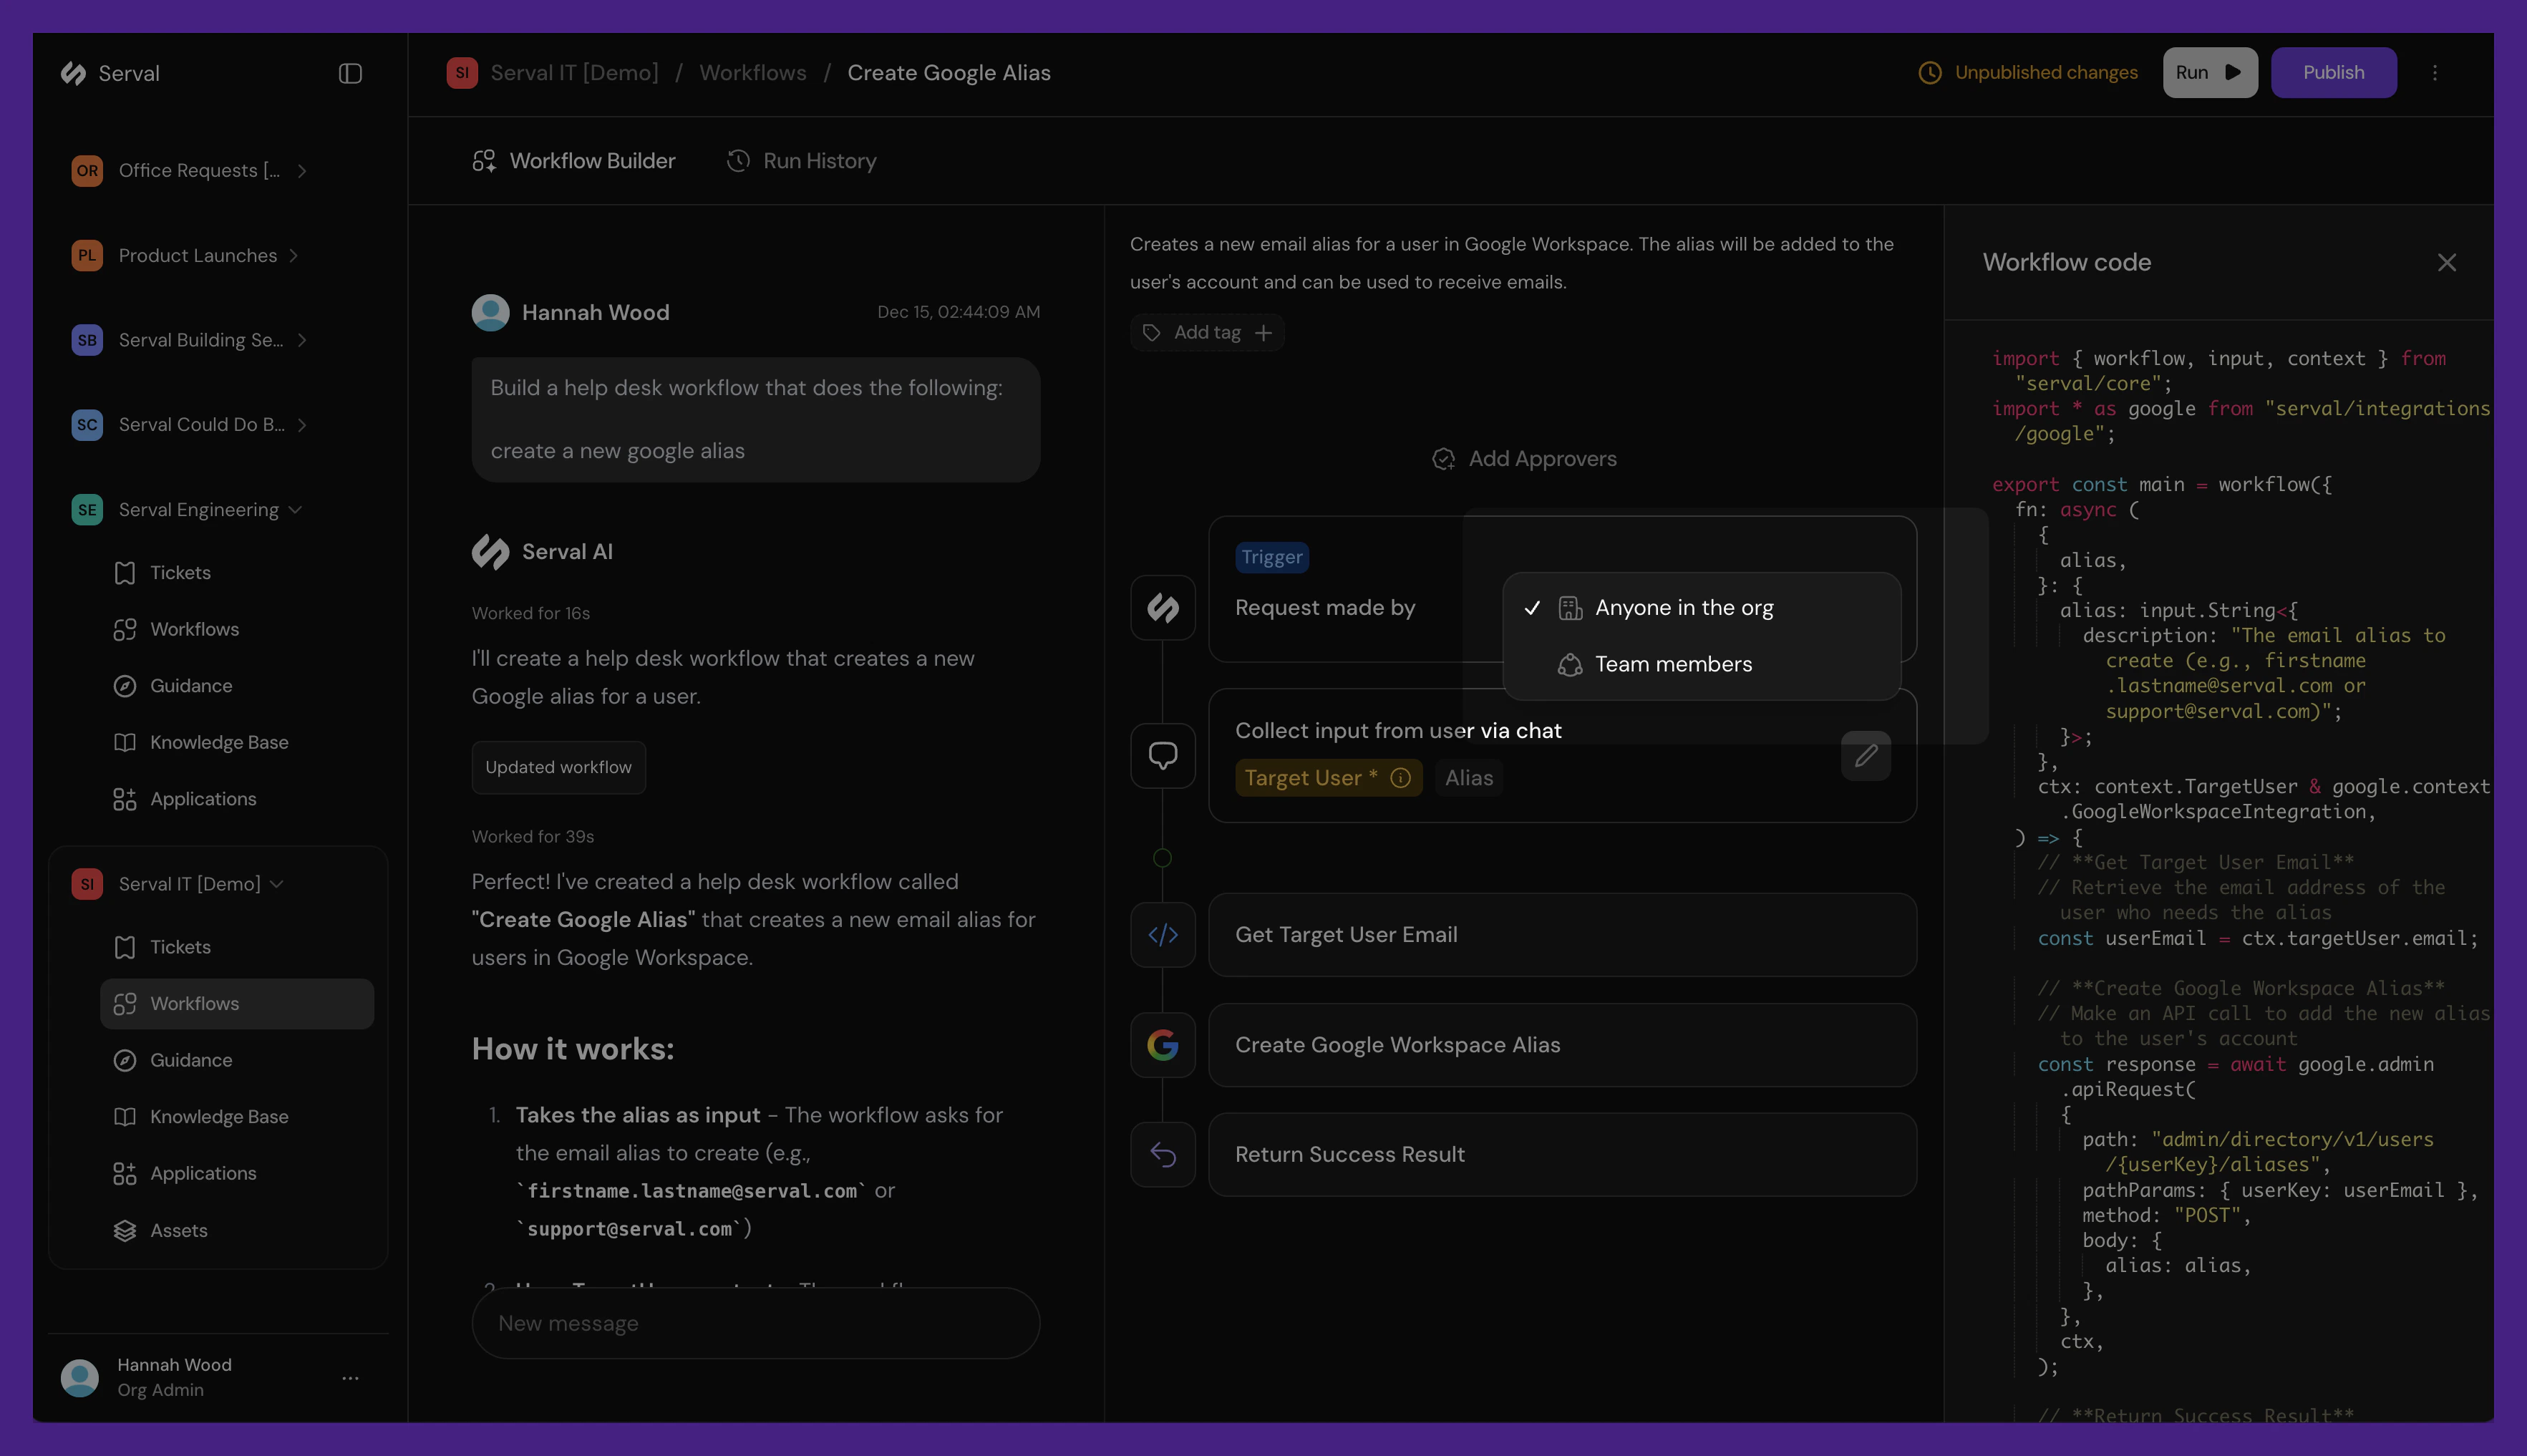Click the New message input field
The height and width of the screenshot is (1456, 2527).
point(756,1322)
